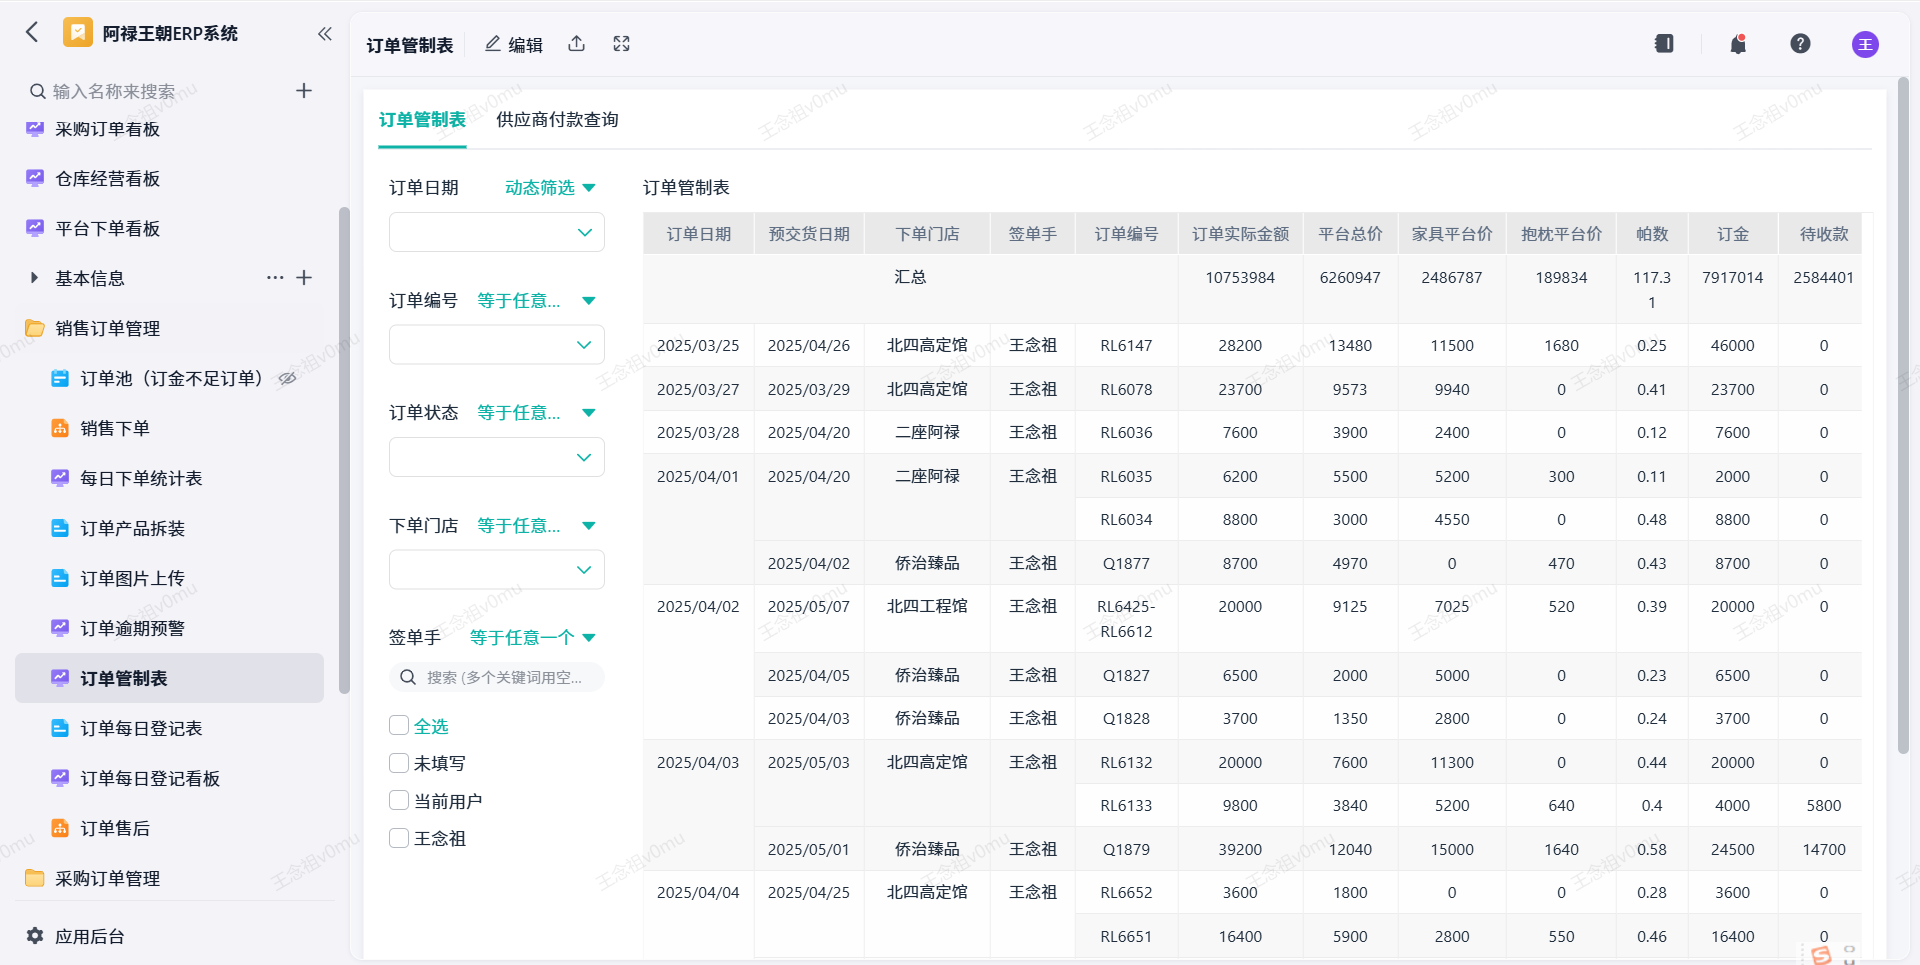The height and width of the screenshot is (965, 1920).
Task: Check the 王念祖 checkbox
Action: 399,838
